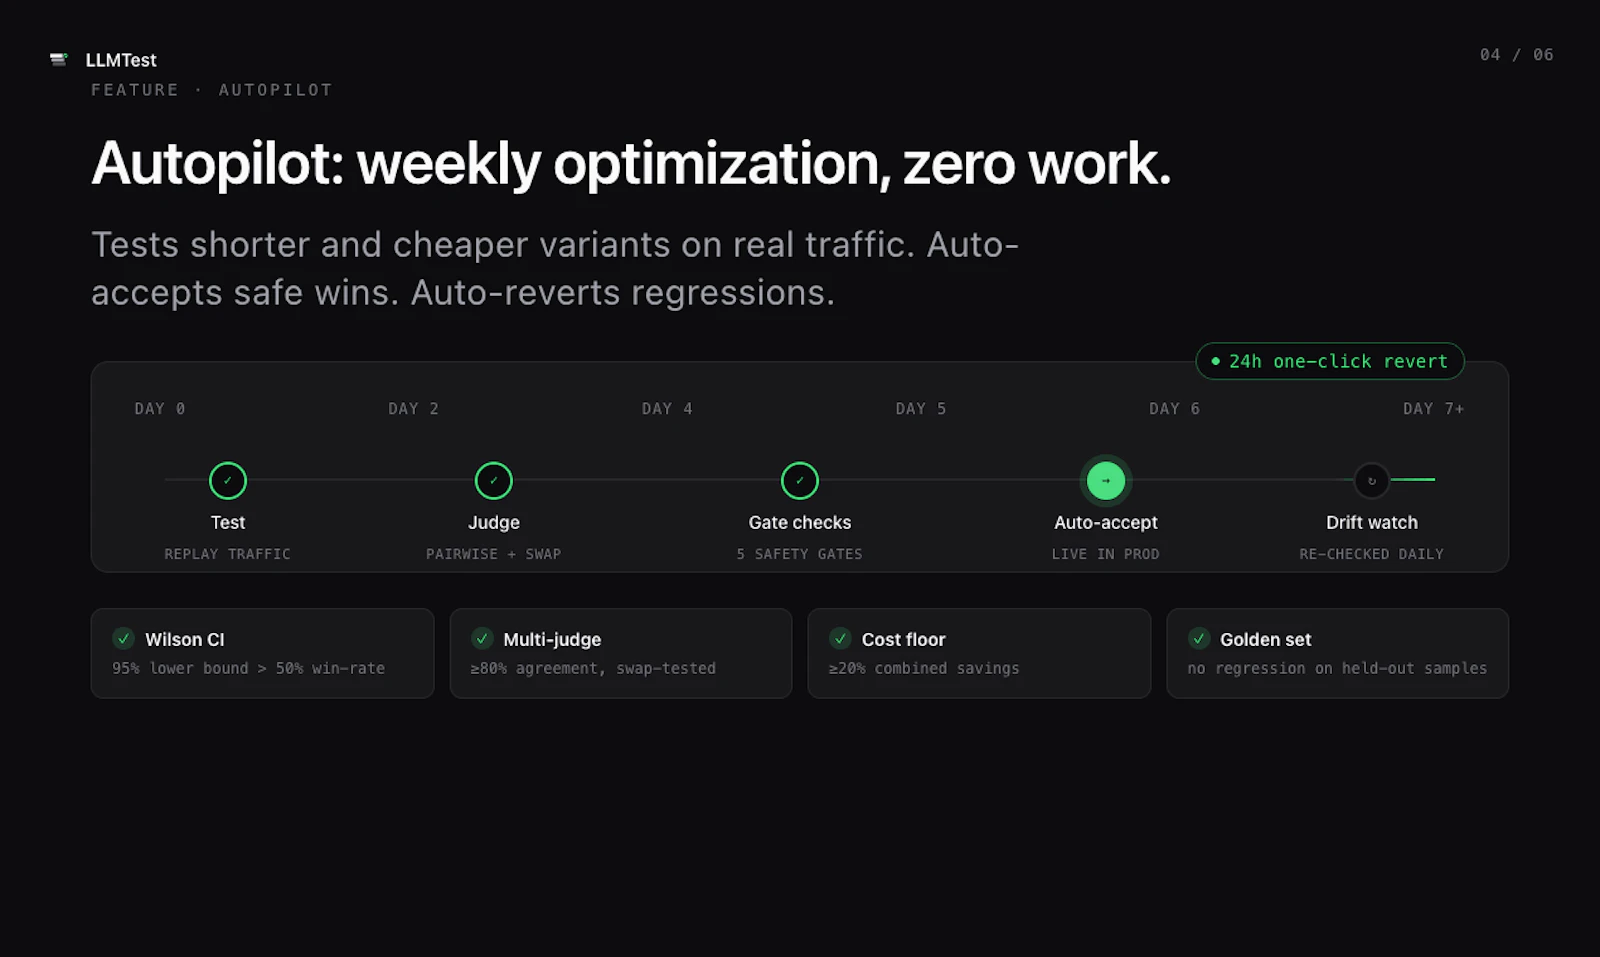Select the Golden set card title
The image size is (1600, 957).
[1266, 639]
